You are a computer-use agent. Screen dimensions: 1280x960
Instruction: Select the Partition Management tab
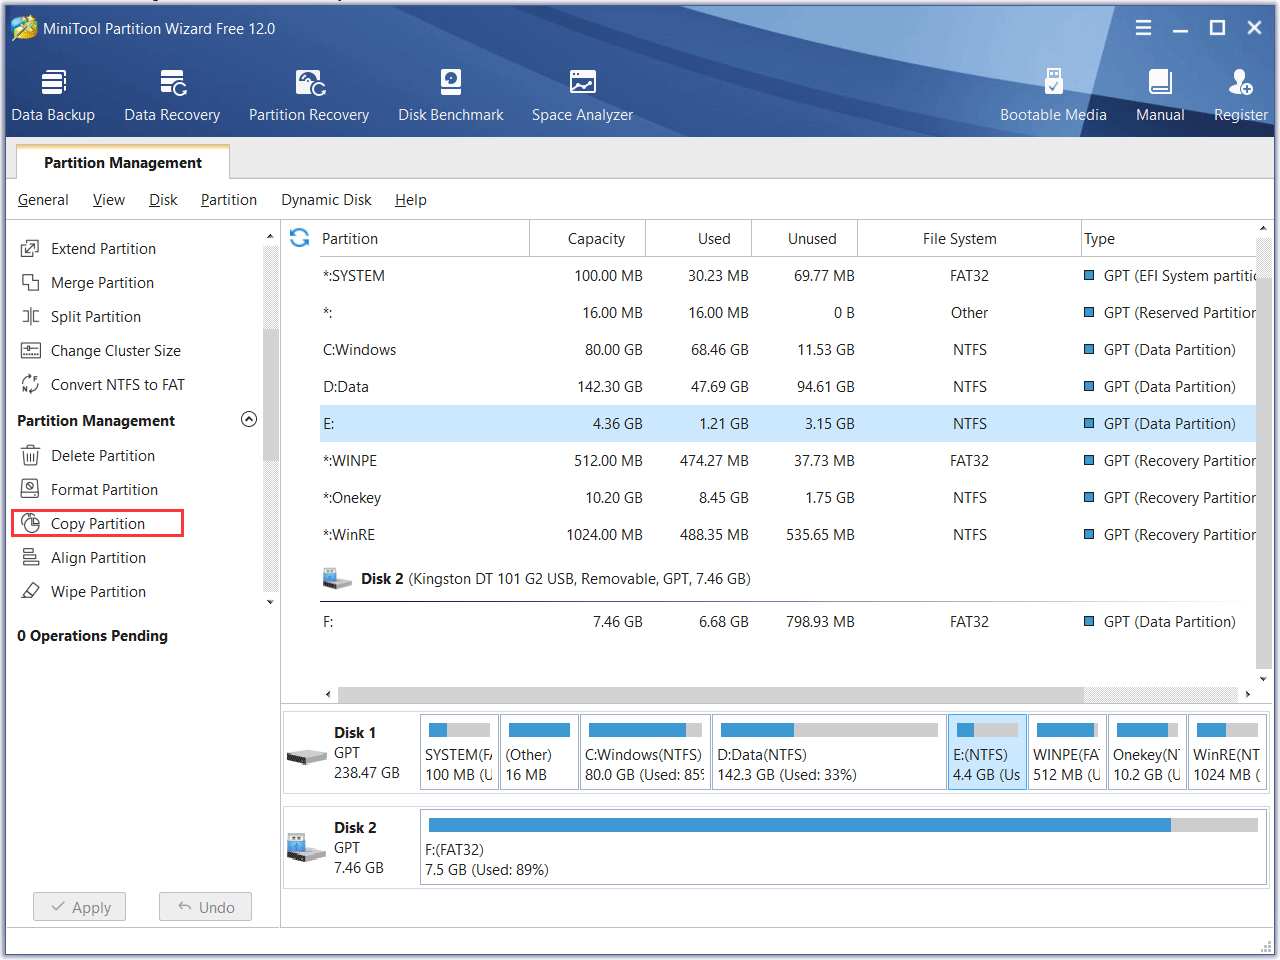point(123,162)
